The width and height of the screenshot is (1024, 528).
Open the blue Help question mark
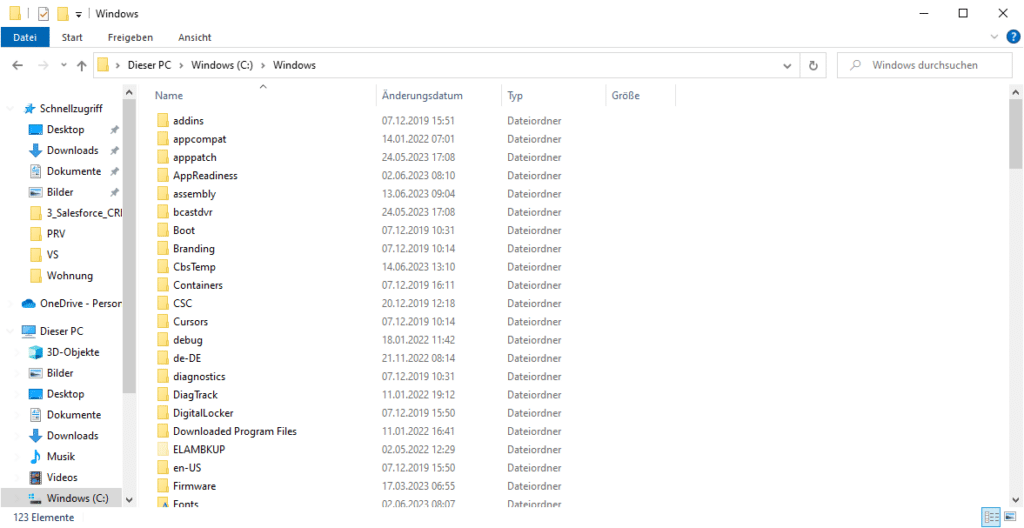(x=1013, y=37)
